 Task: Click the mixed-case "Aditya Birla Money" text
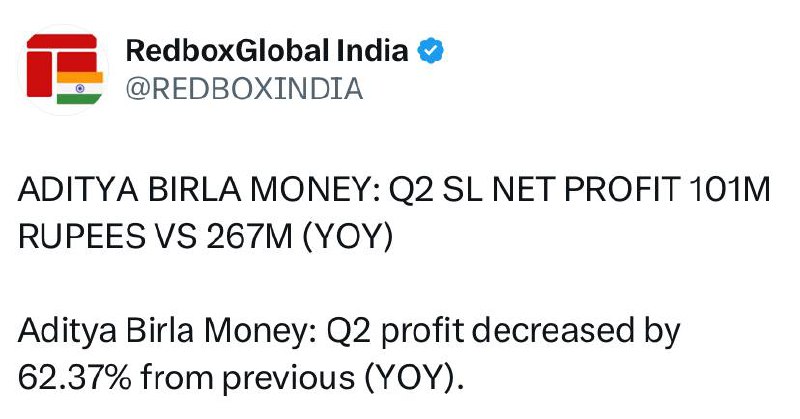151,330
